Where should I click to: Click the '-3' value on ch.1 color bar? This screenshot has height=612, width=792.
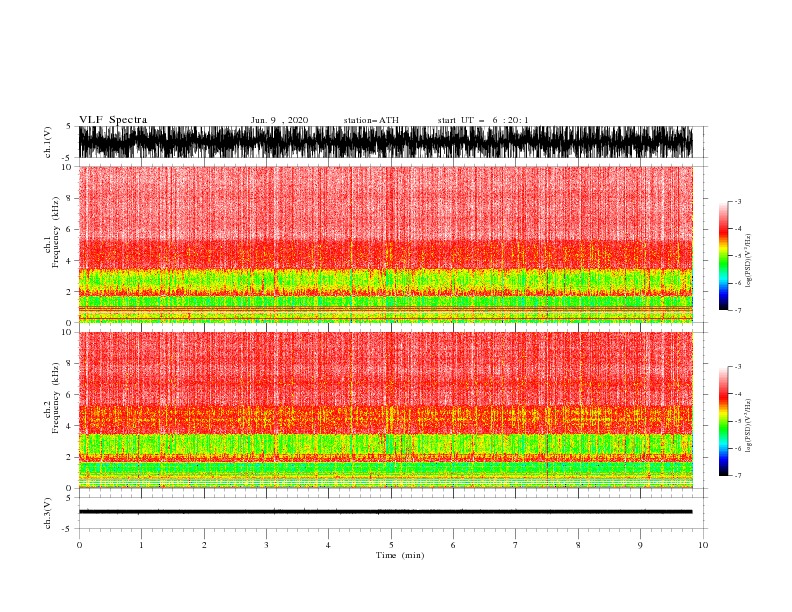coord(737,201)
